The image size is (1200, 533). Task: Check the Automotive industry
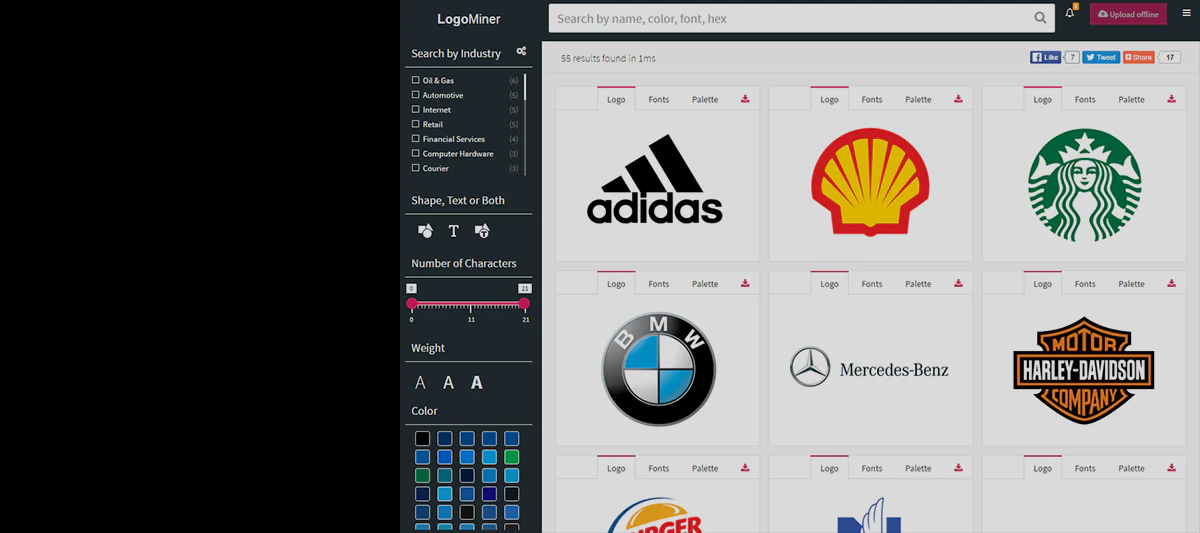point(416,95)
